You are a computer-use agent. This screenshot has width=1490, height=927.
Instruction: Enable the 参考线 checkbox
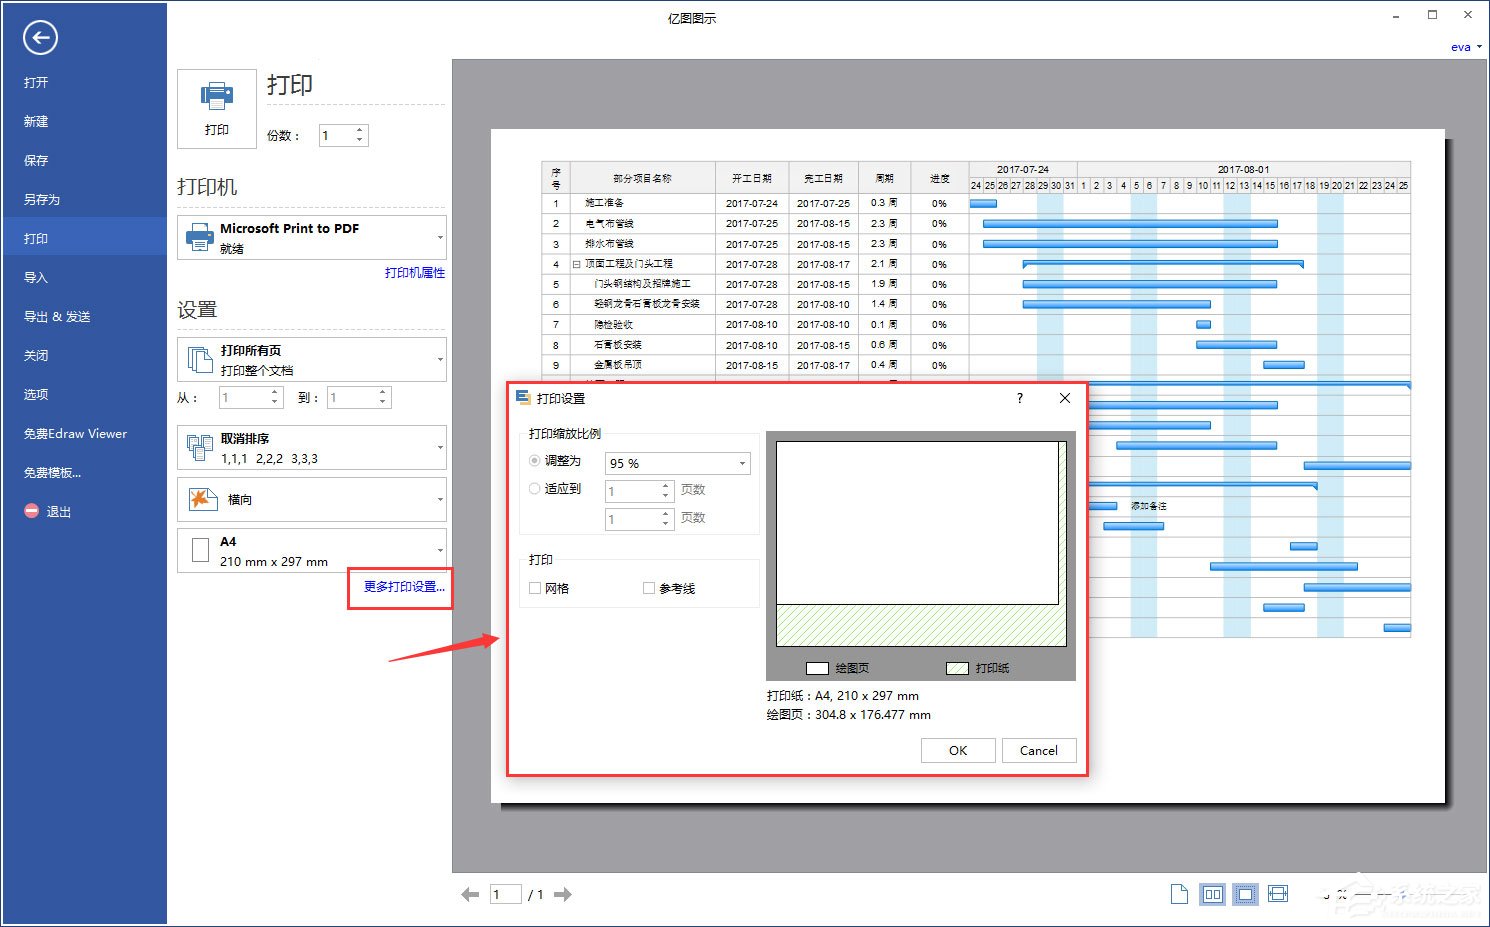point(649,588)
